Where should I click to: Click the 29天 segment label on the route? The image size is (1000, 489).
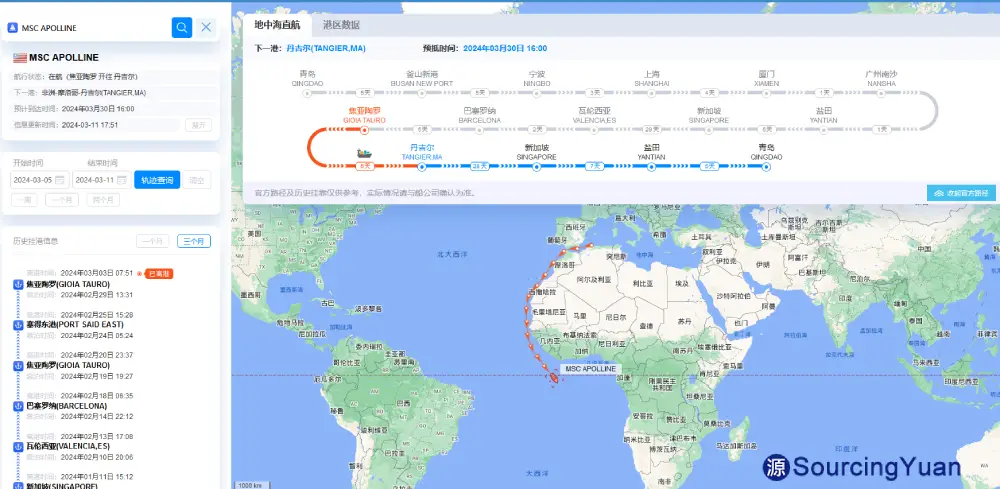pos(651,130)
